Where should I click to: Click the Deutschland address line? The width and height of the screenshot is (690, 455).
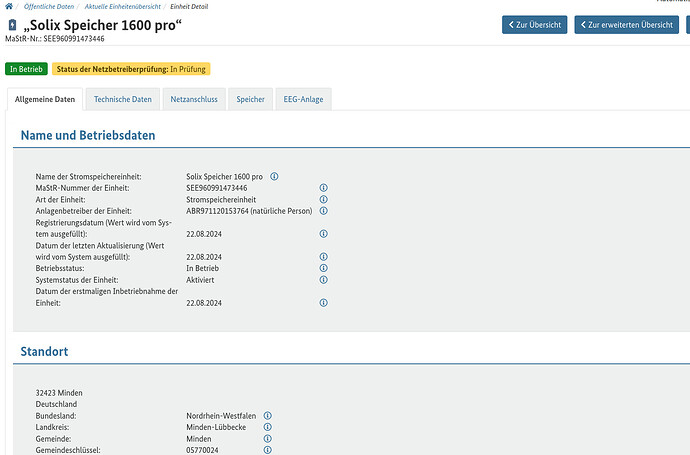pyautogui.click(x=56, y=404)
